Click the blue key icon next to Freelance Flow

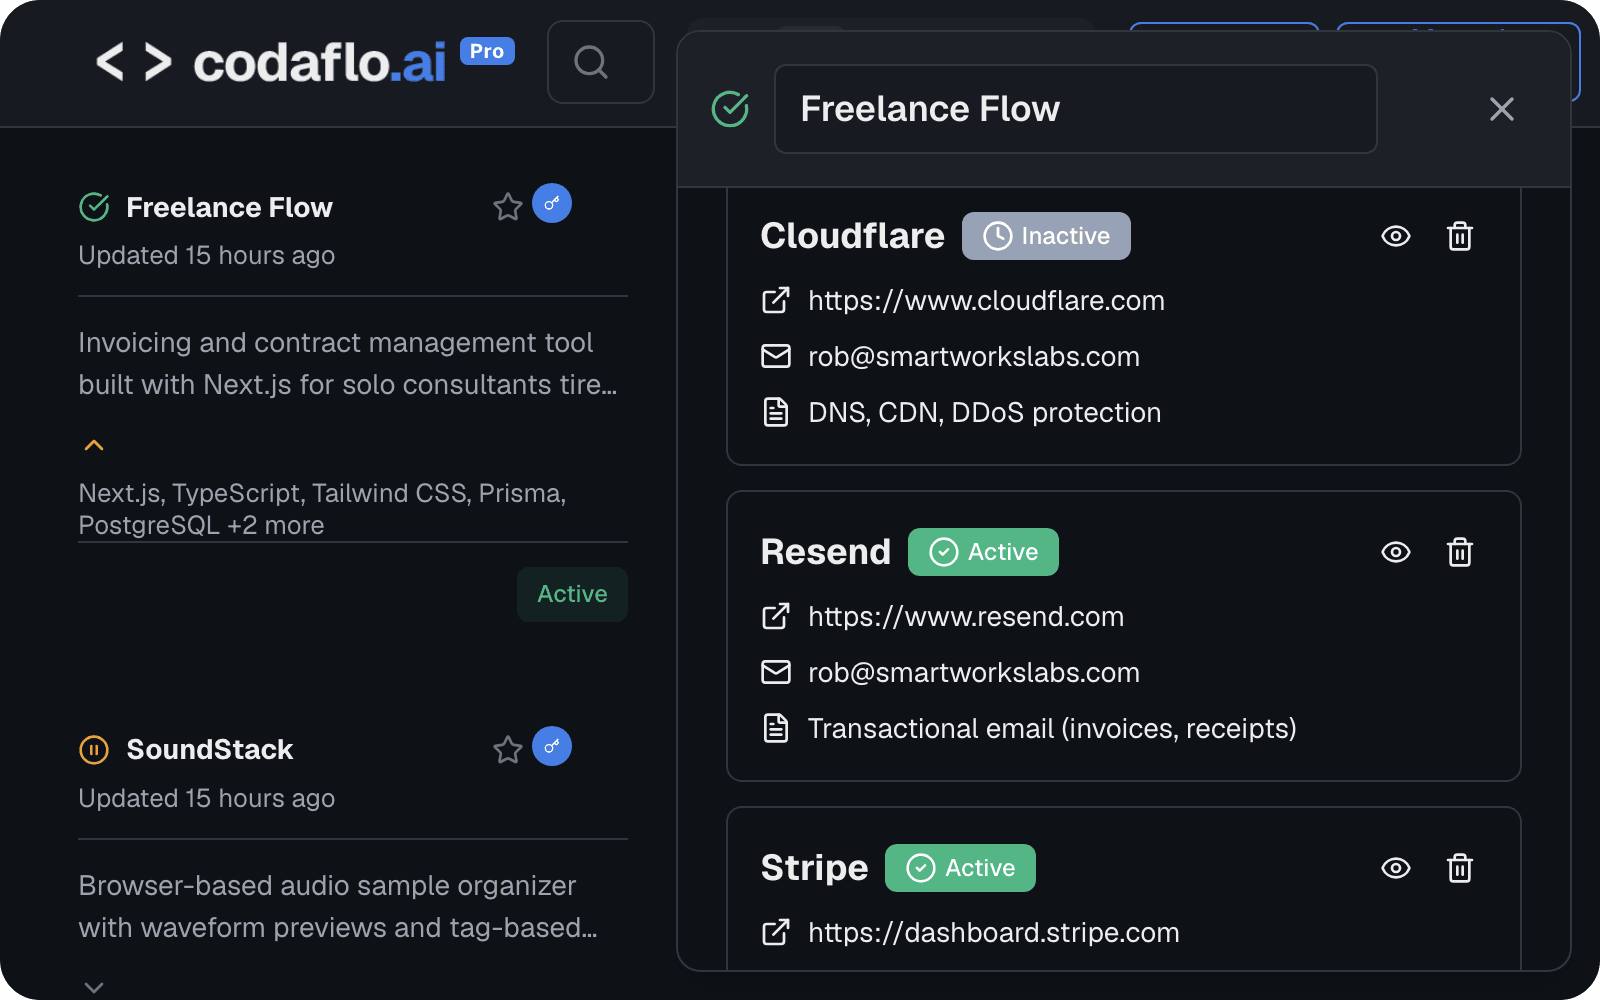click(552, 203)
